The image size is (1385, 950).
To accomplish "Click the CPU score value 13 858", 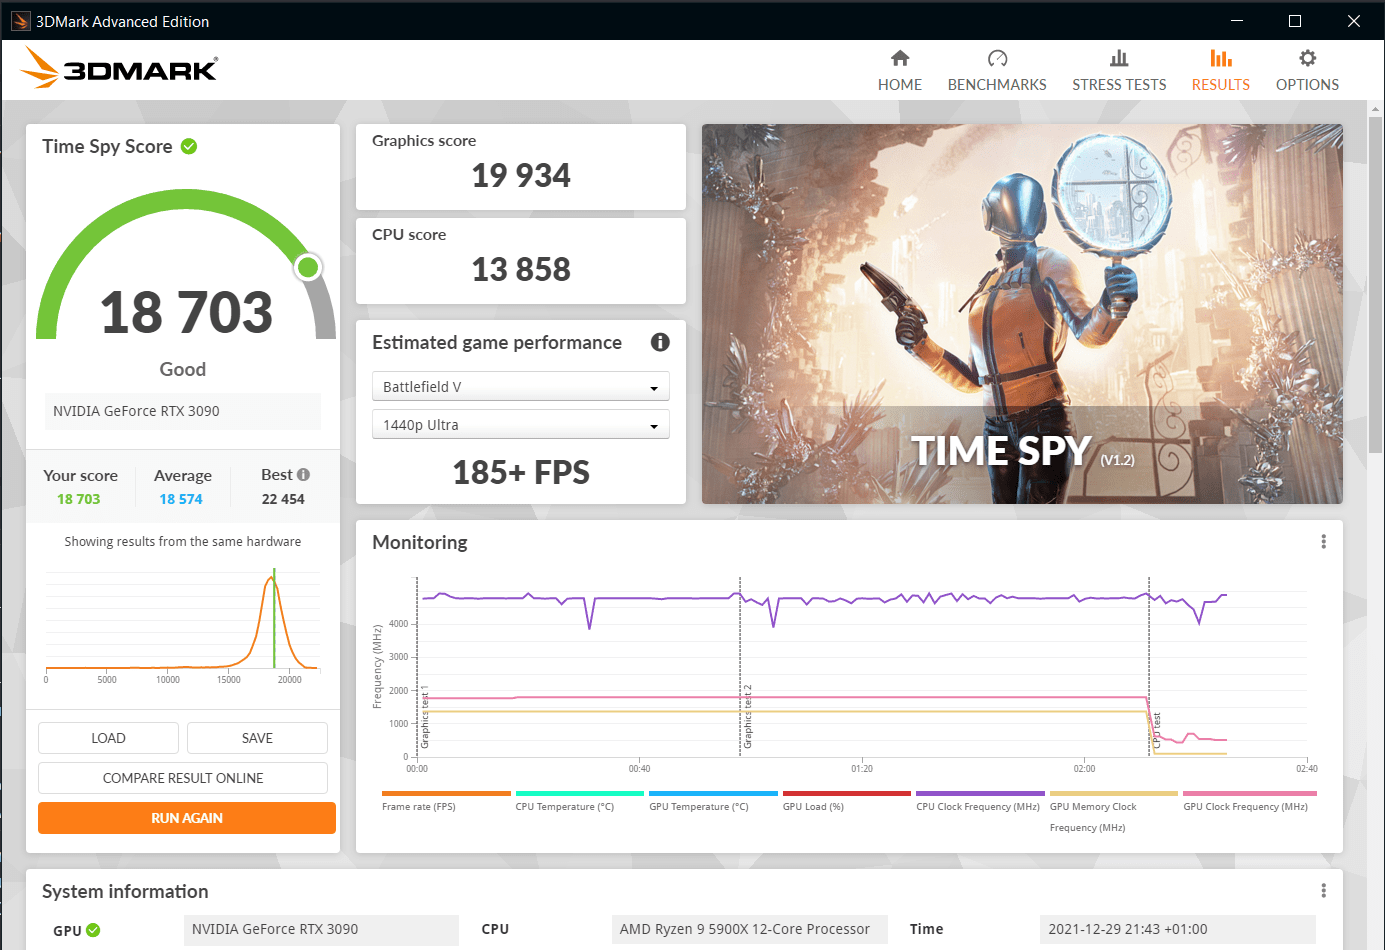I will coord(521,270).
